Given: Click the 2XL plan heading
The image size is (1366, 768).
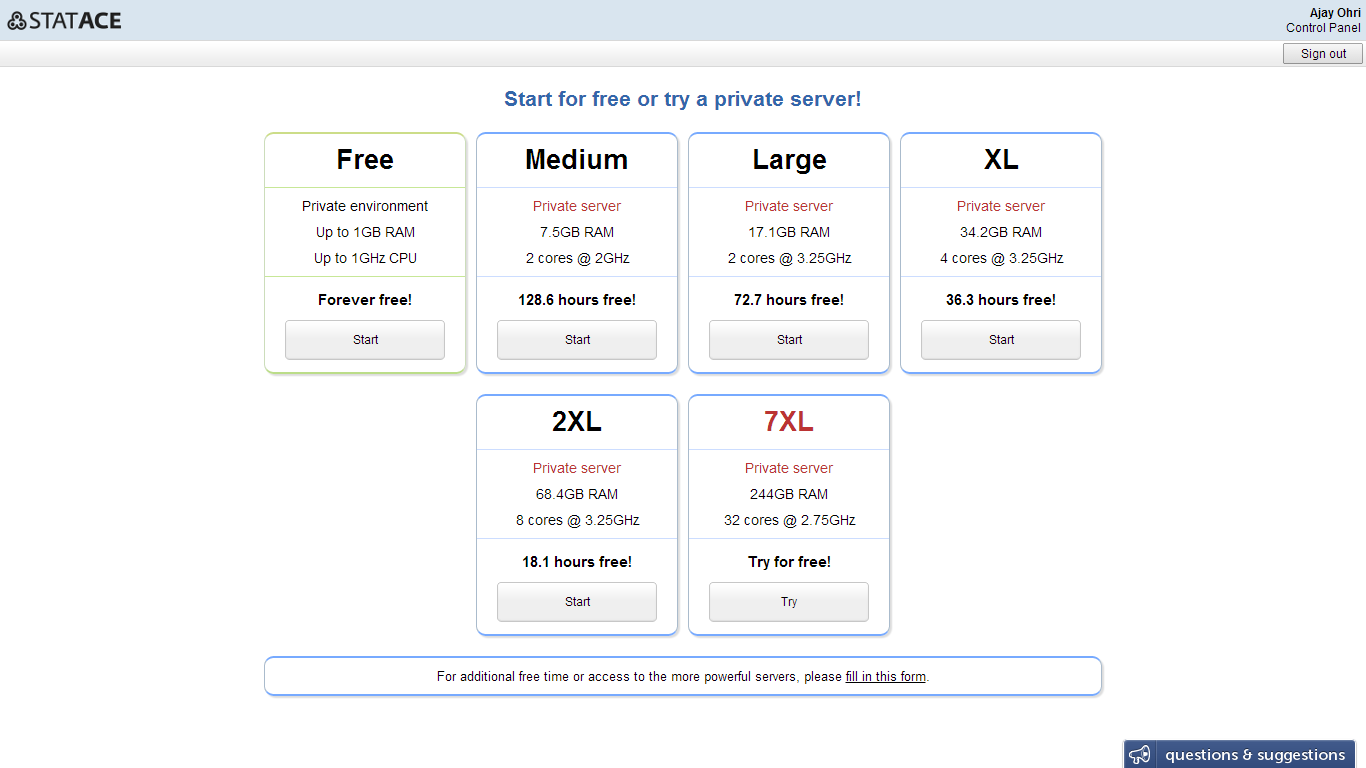Looking at the screenshot, I should (x=577, y=422).
